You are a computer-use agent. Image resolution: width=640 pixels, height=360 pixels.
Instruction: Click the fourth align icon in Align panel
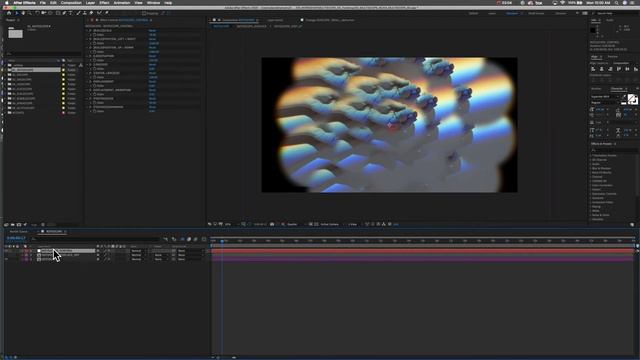tap(619, 69)
